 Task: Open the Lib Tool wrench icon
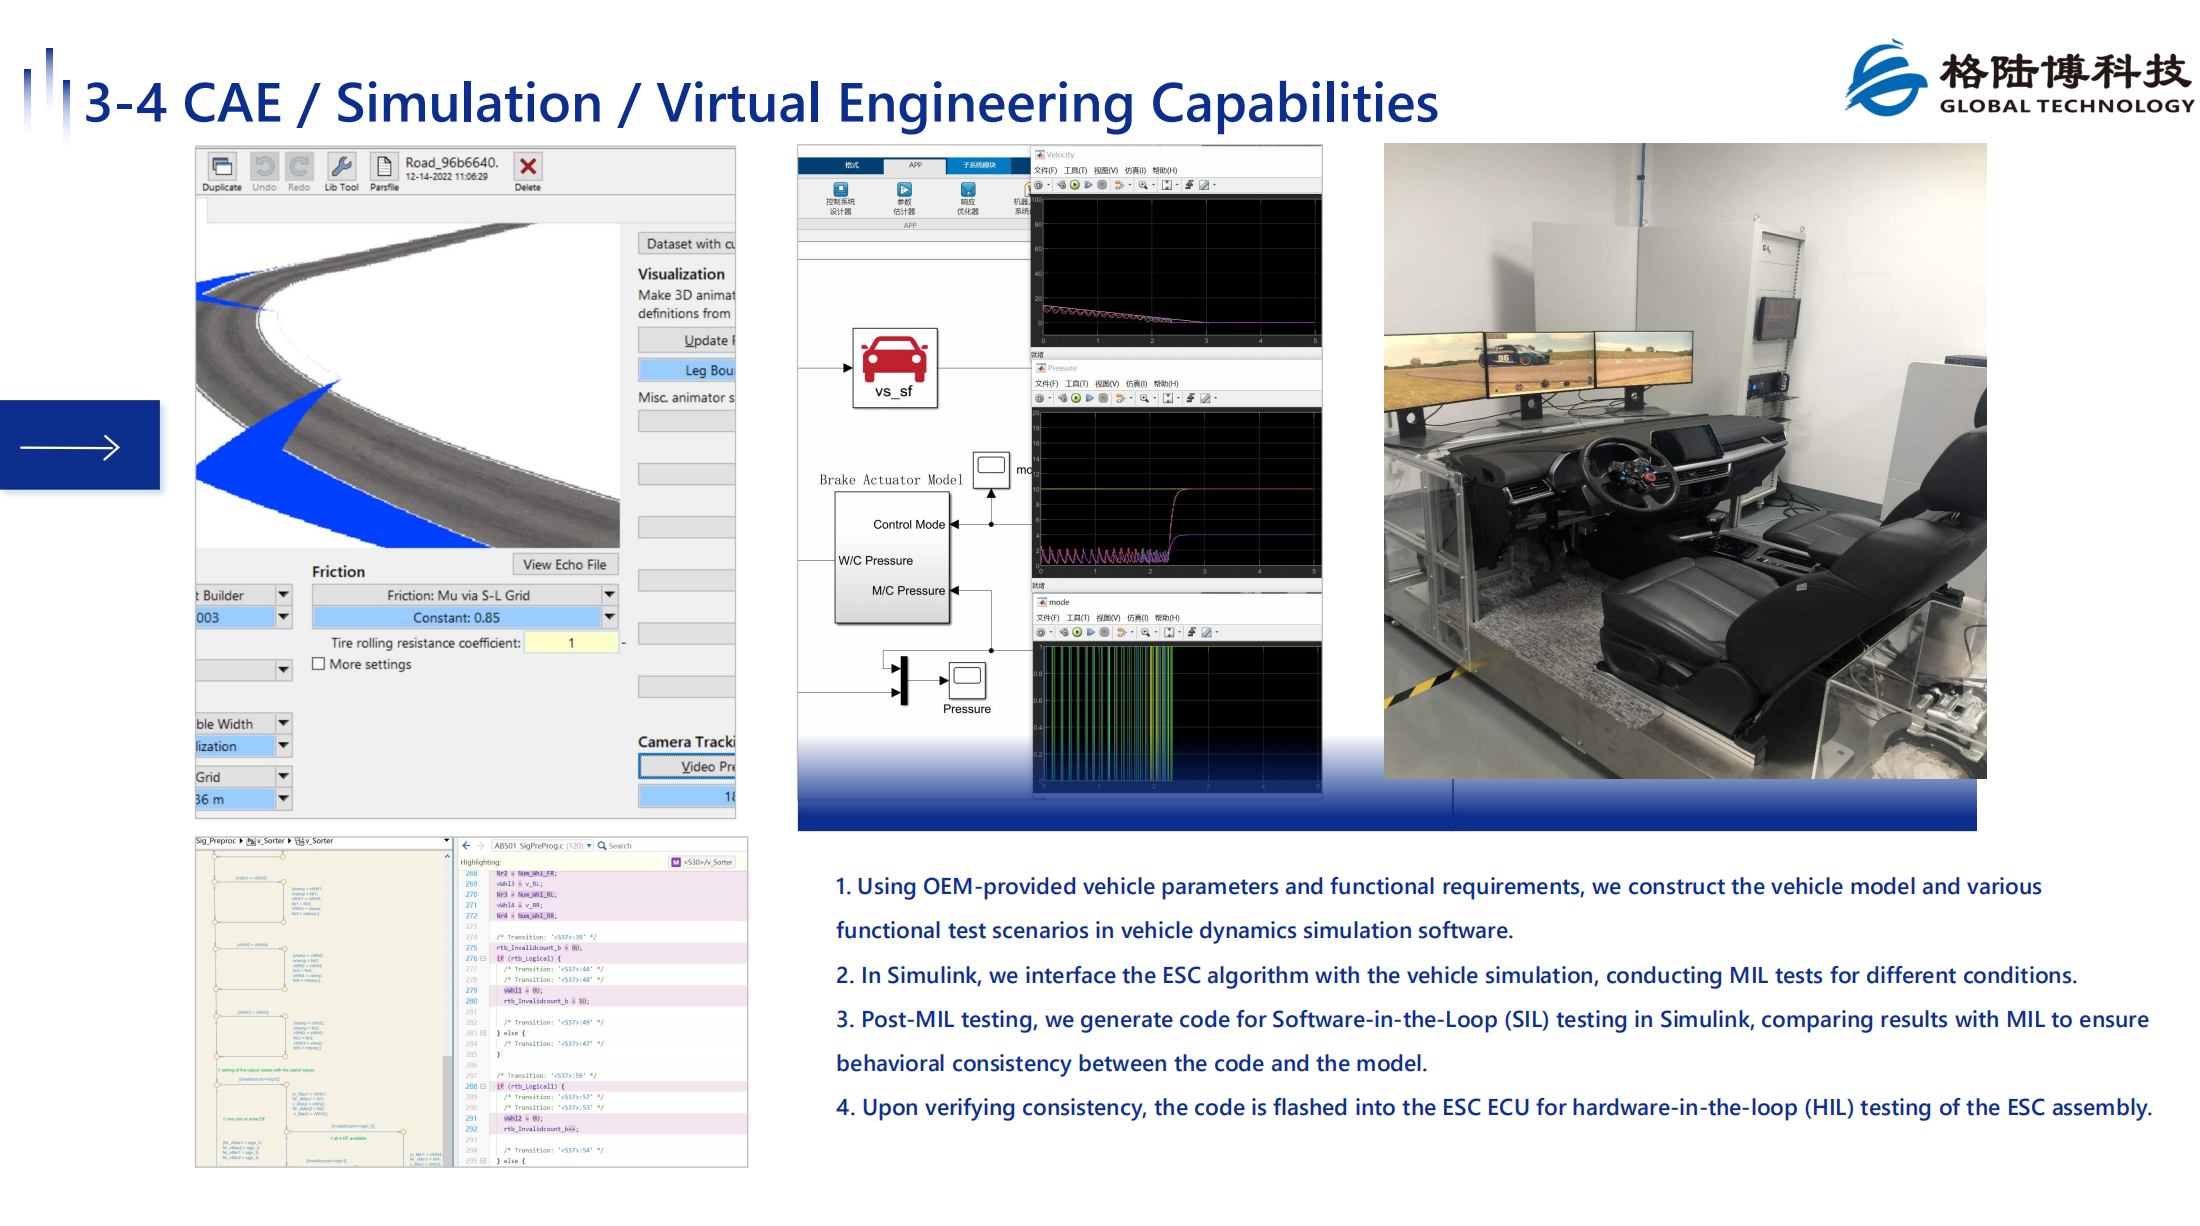341,167
